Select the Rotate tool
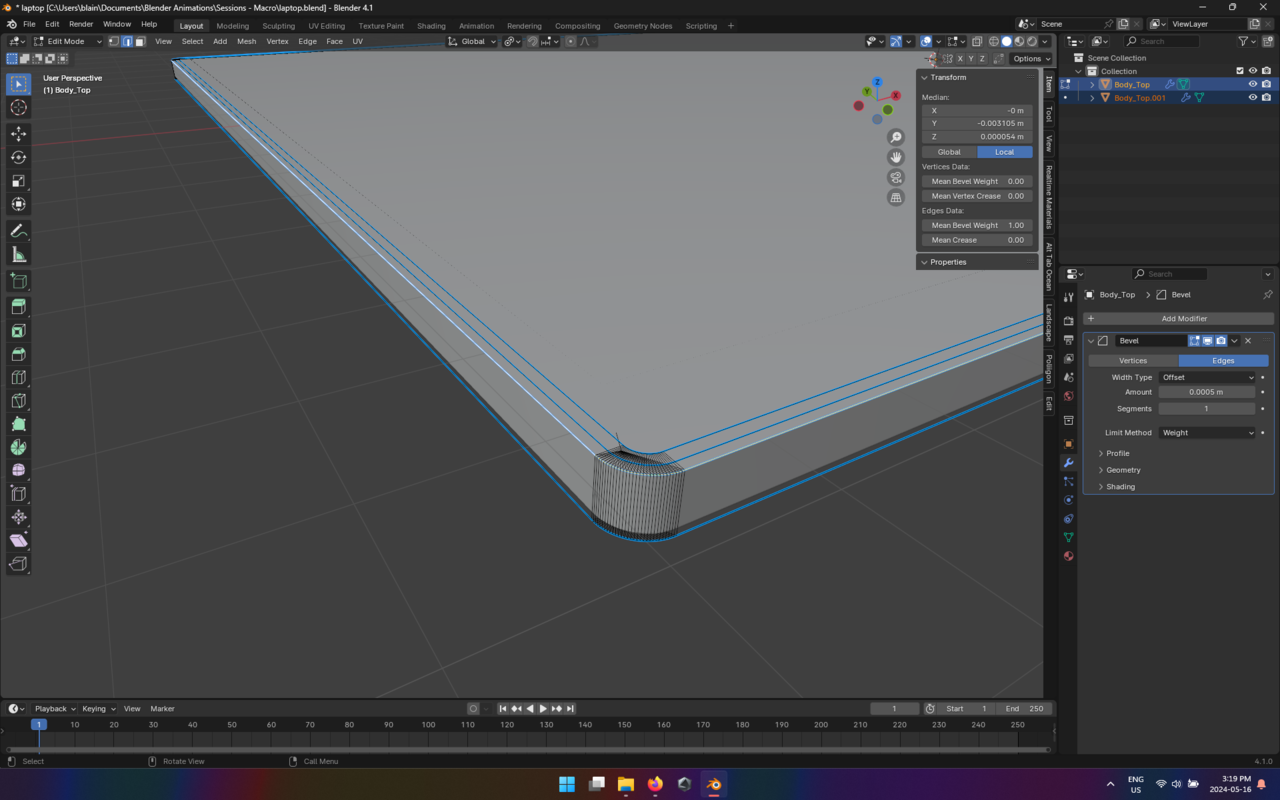The height and width of the screenshot is (800, 1280). point(18,157)
